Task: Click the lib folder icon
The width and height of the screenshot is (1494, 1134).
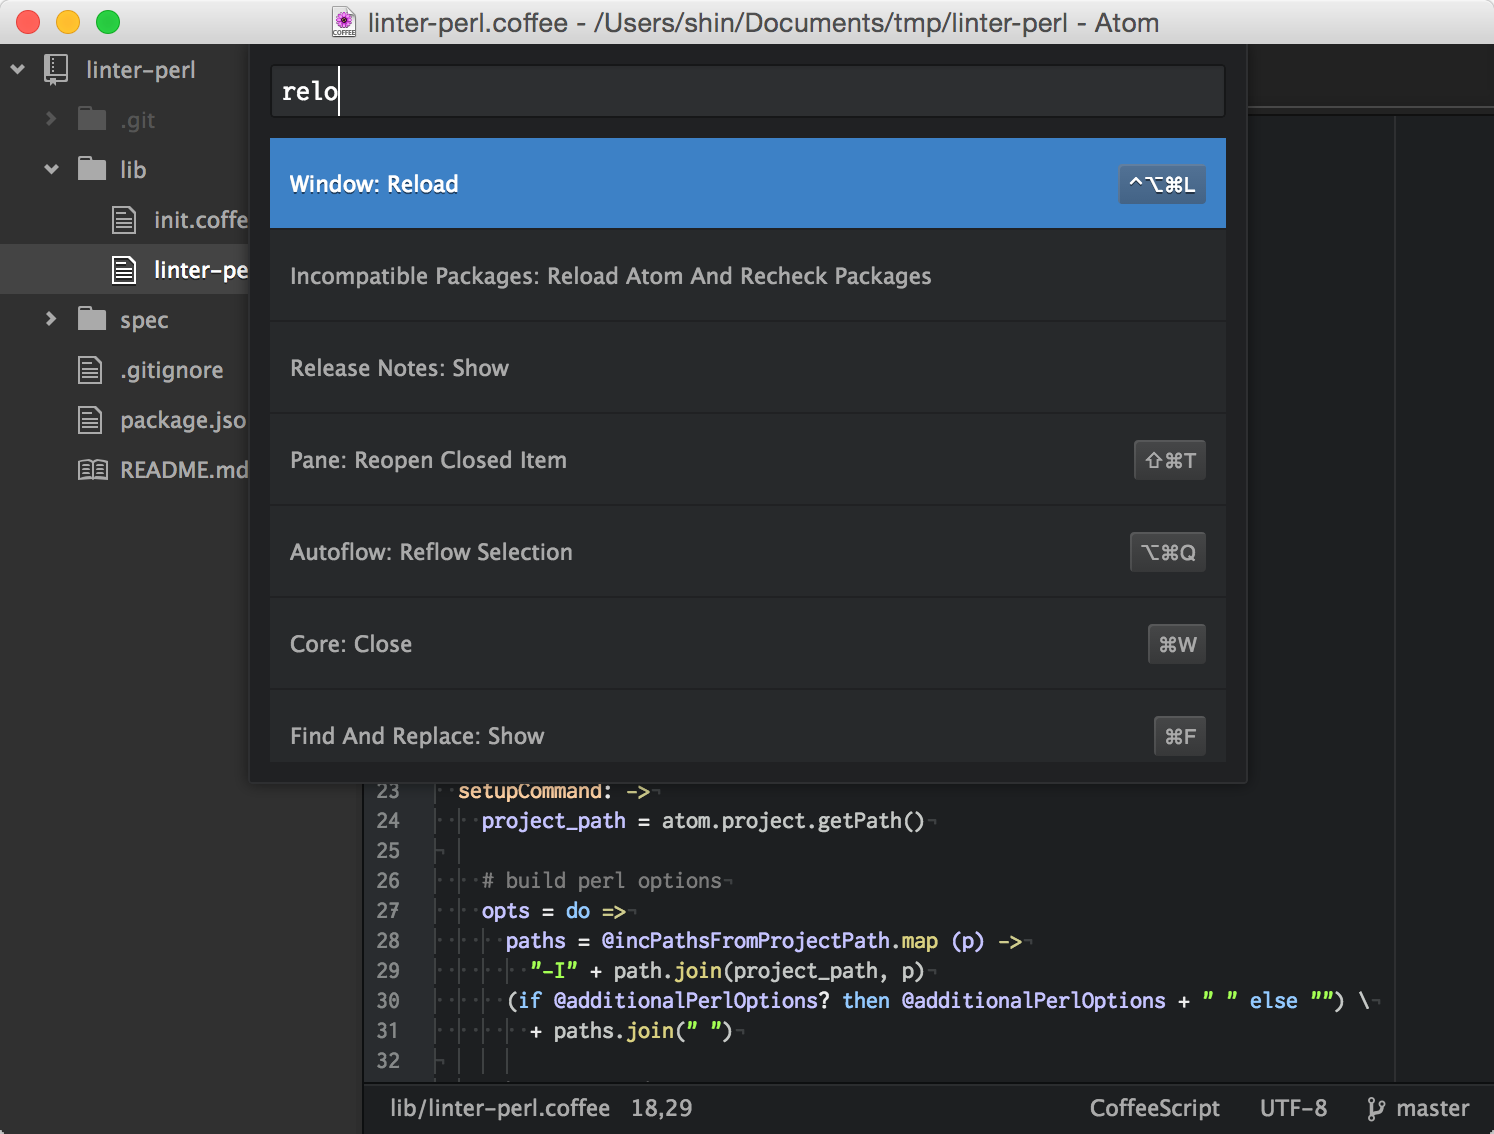Action: coord(92,169)
